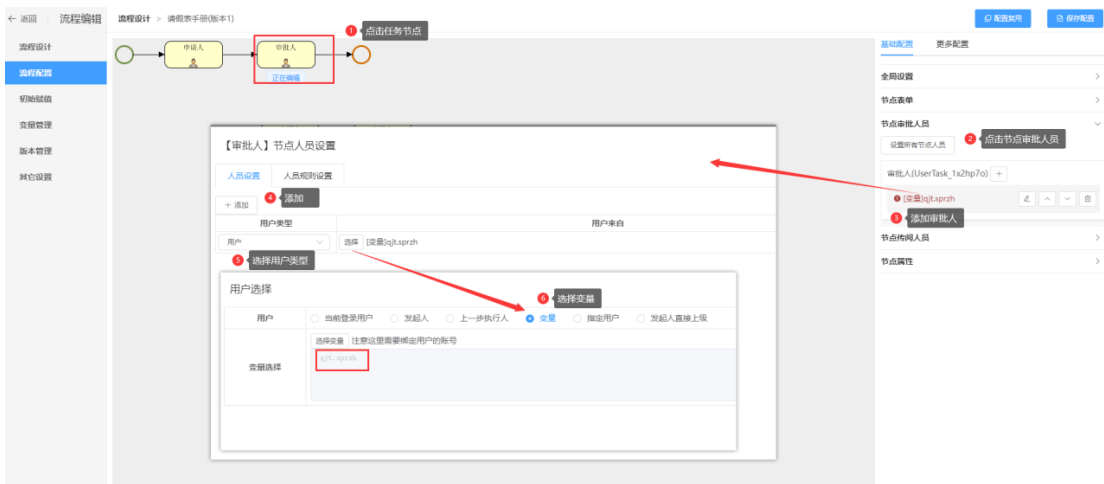The height and width of the screenshot is (484, 1104).
Task: Click the 返回 back arrow
Action: click(x=11, y=19)
